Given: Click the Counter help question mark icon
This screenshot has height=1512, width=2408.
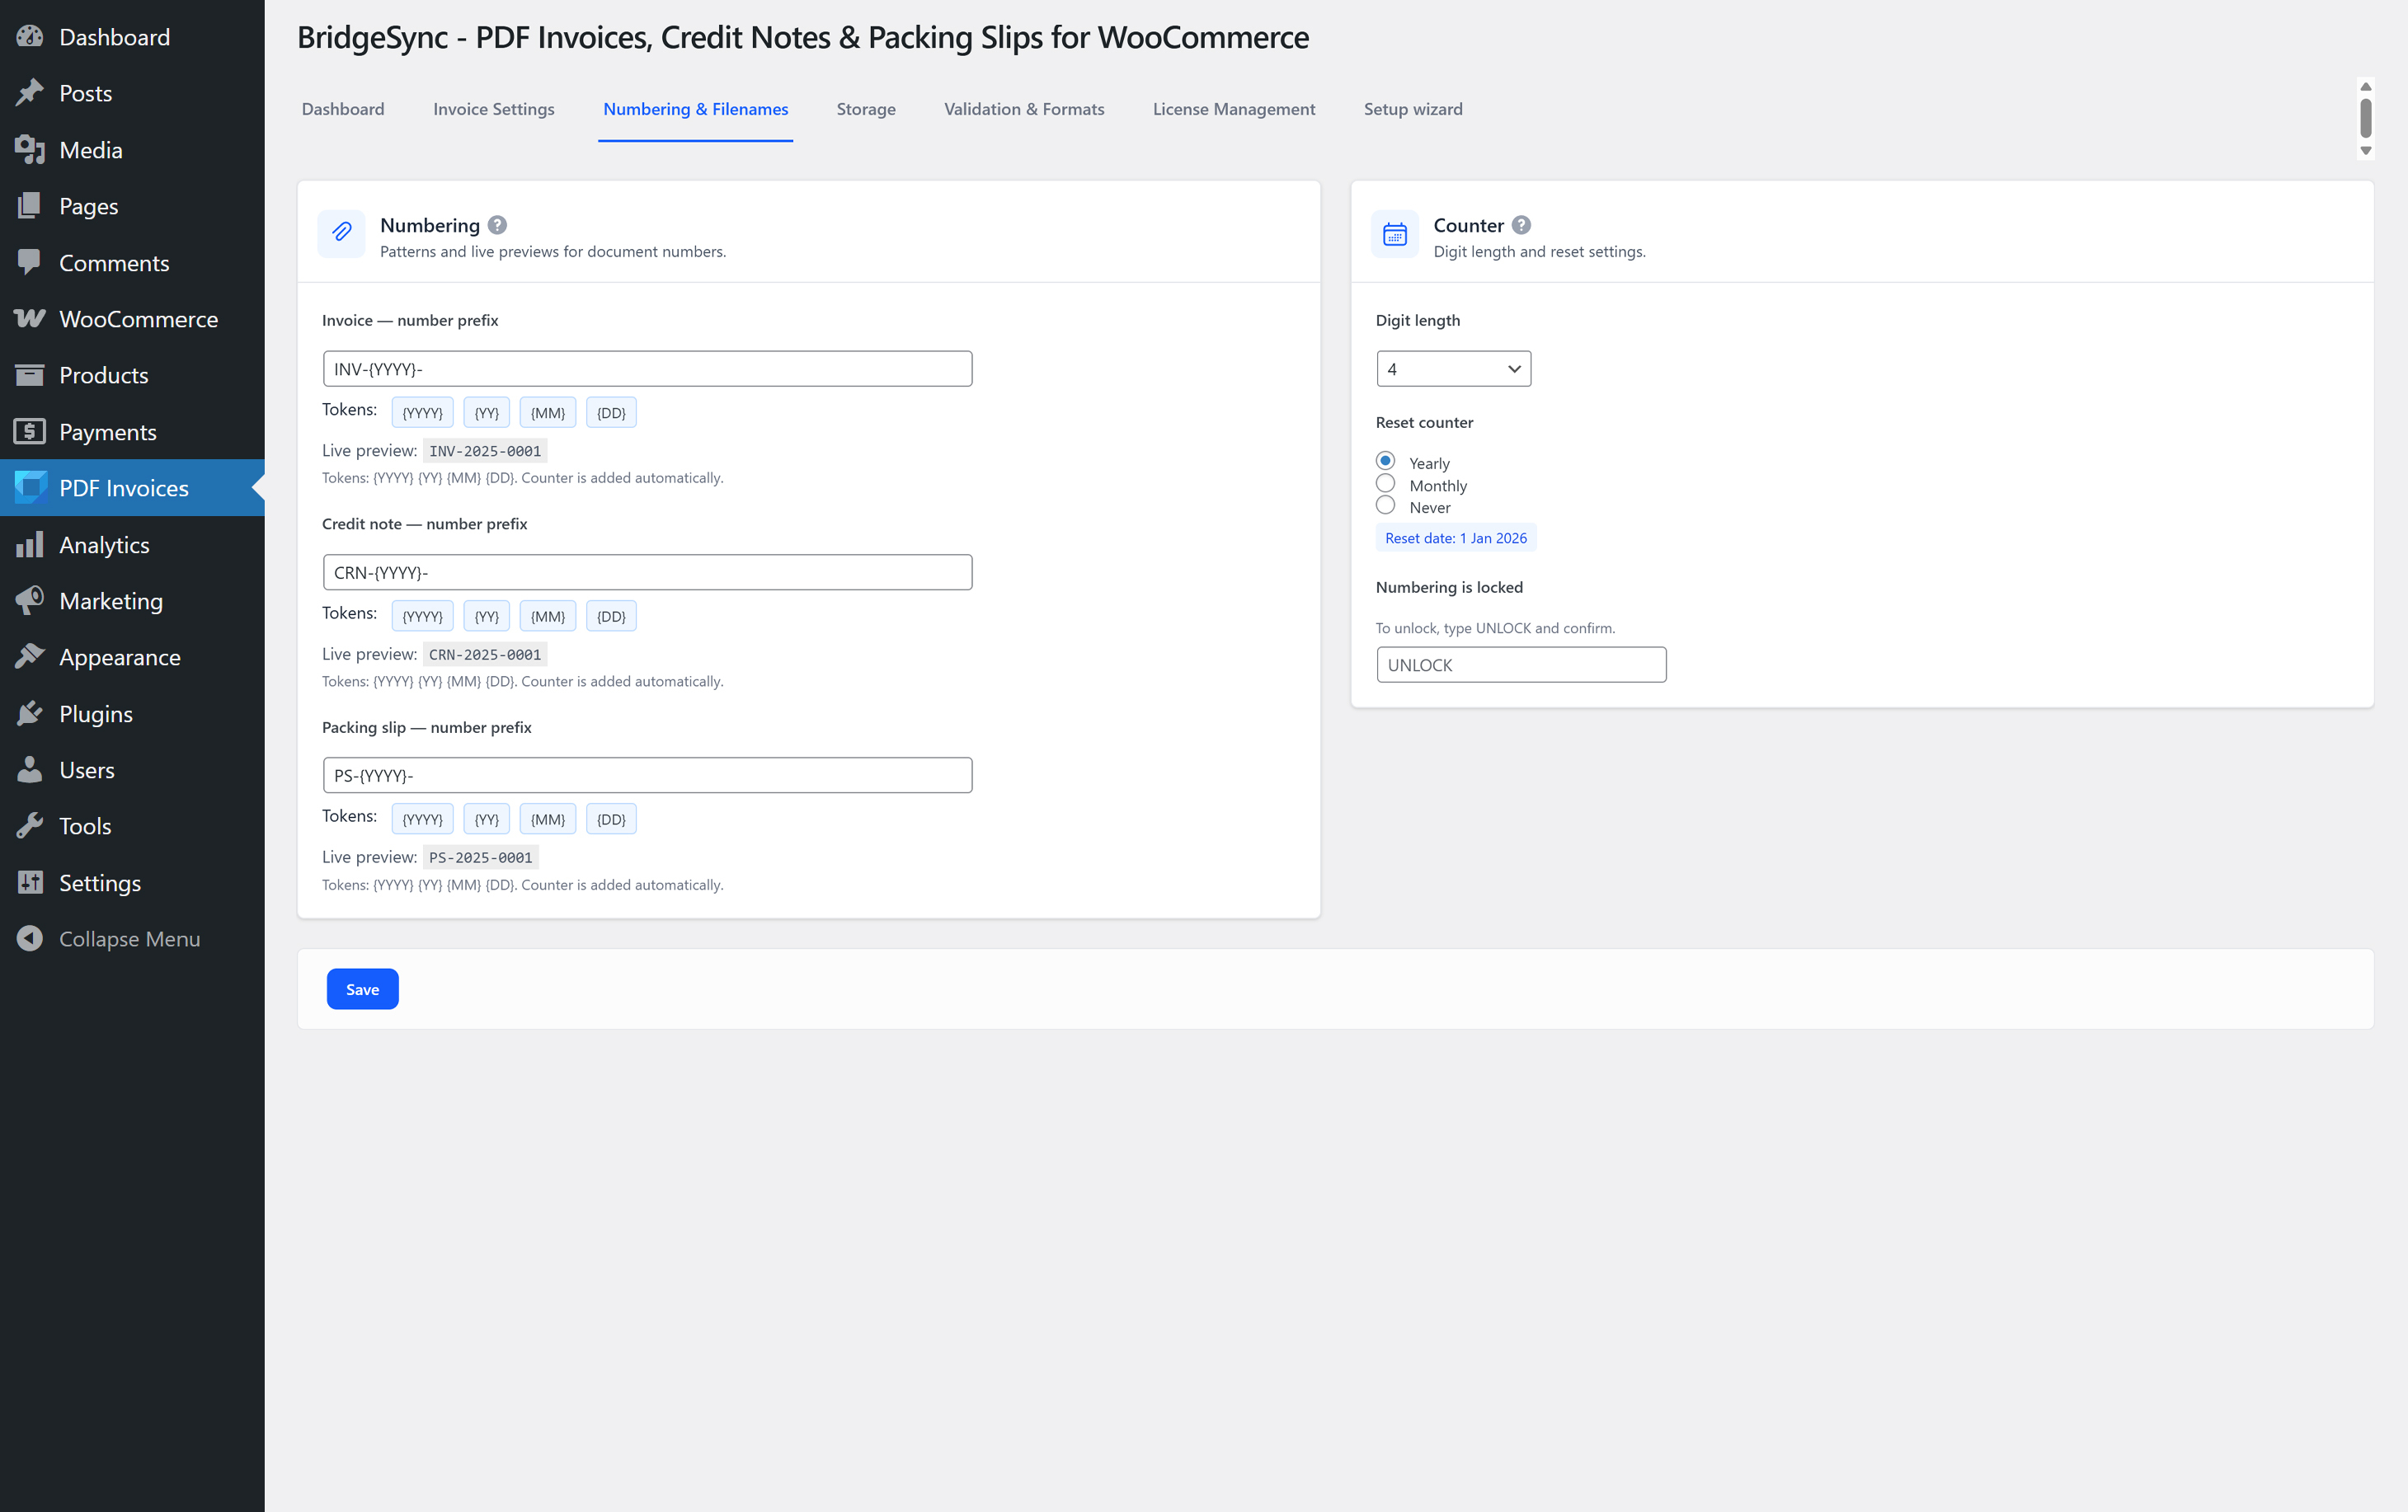Looking at the screenshot, I should [x=1521, y=225].
